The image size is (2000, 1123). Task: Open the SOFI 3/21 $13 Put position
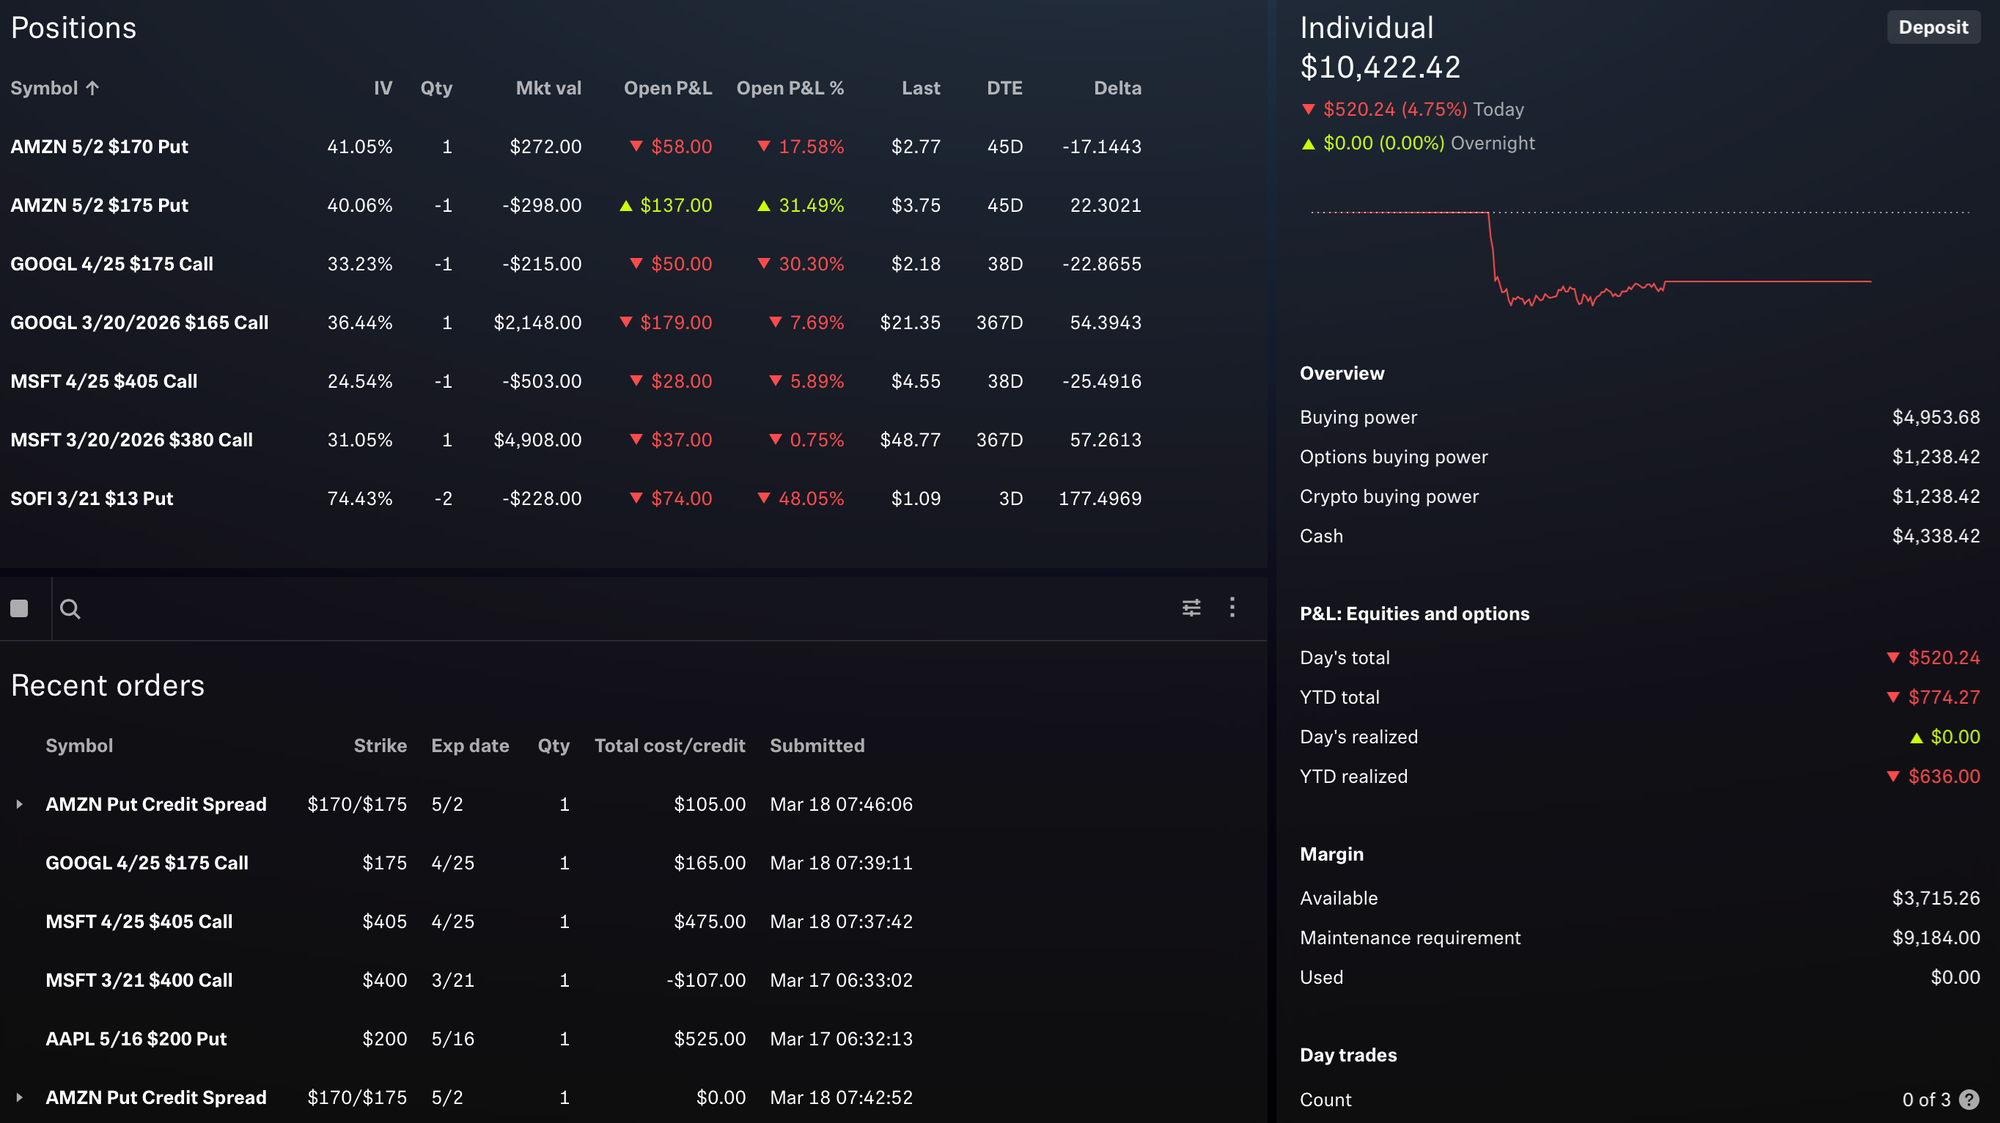coord(576,499)
